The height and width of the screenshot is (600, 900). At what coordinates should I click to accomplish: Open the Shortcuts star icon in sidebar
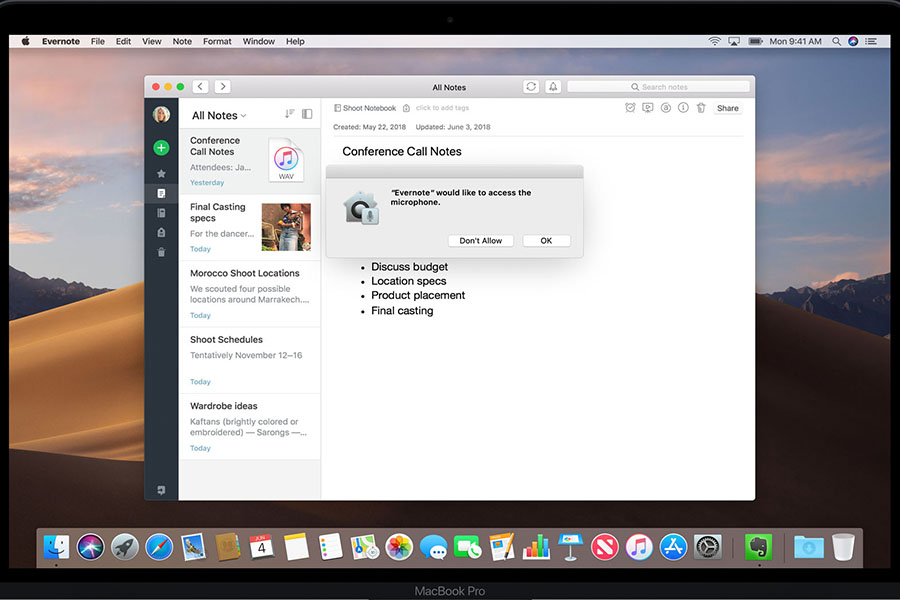coord(161,173)
